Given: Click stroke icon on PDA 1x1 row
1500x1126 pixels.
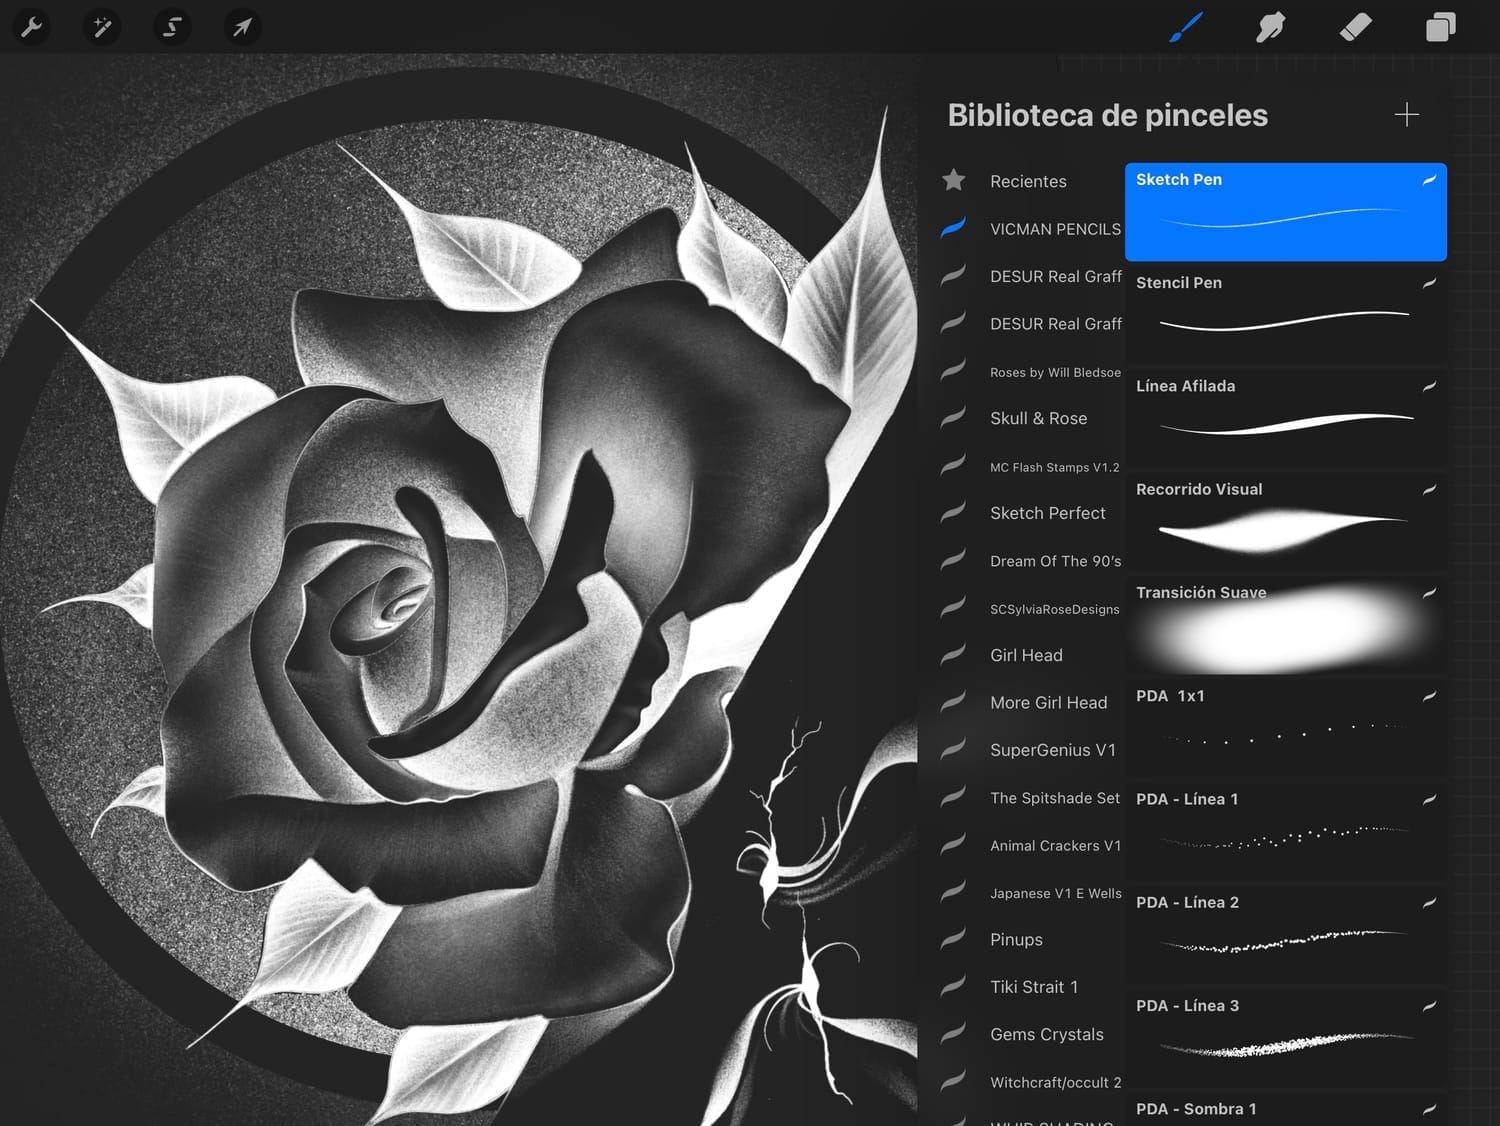Looking at the screenshot, I should (1429, 696).
